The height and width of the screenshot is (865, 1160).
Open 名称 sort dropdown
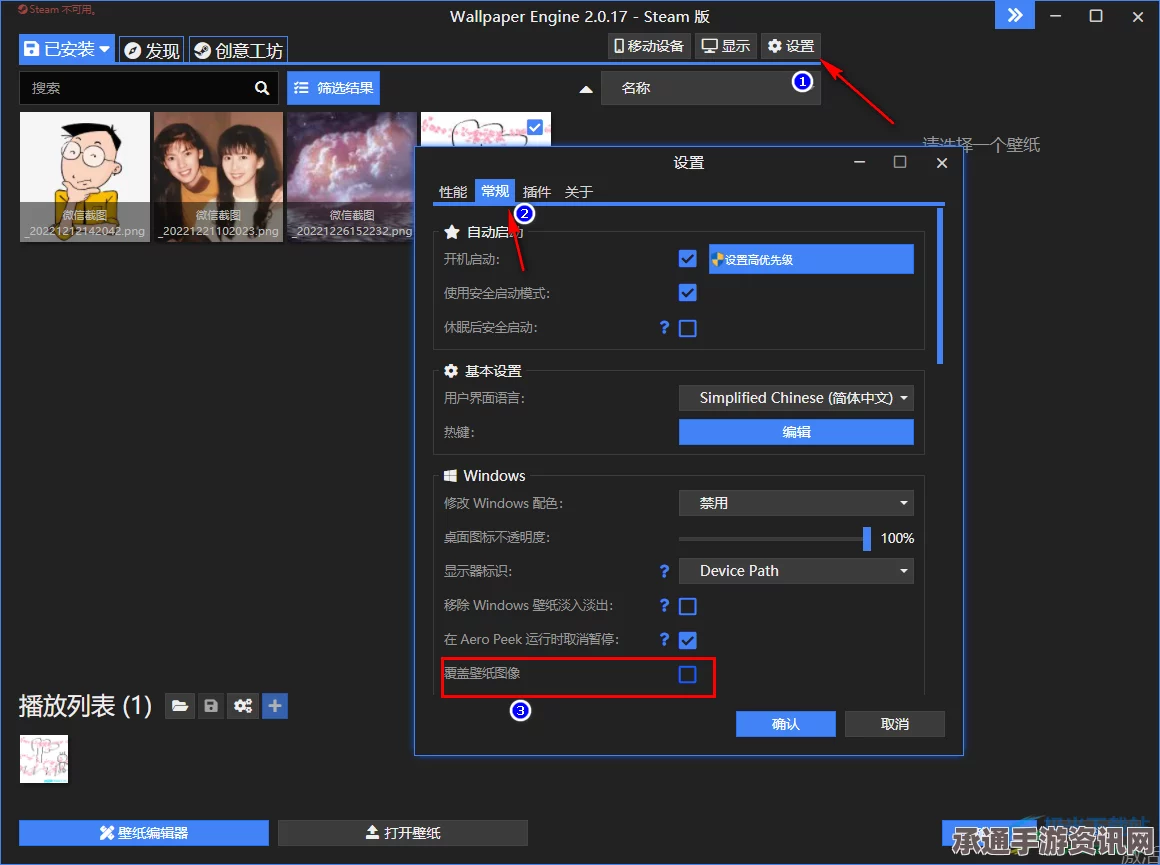click(x=710, y=88)
